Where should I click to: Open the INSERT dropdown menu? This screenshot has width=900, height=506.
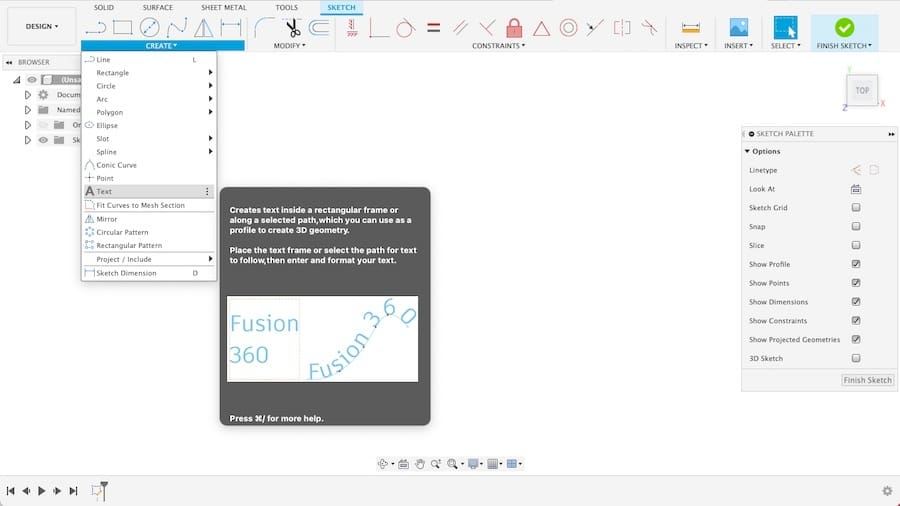[x=738, y=45]
